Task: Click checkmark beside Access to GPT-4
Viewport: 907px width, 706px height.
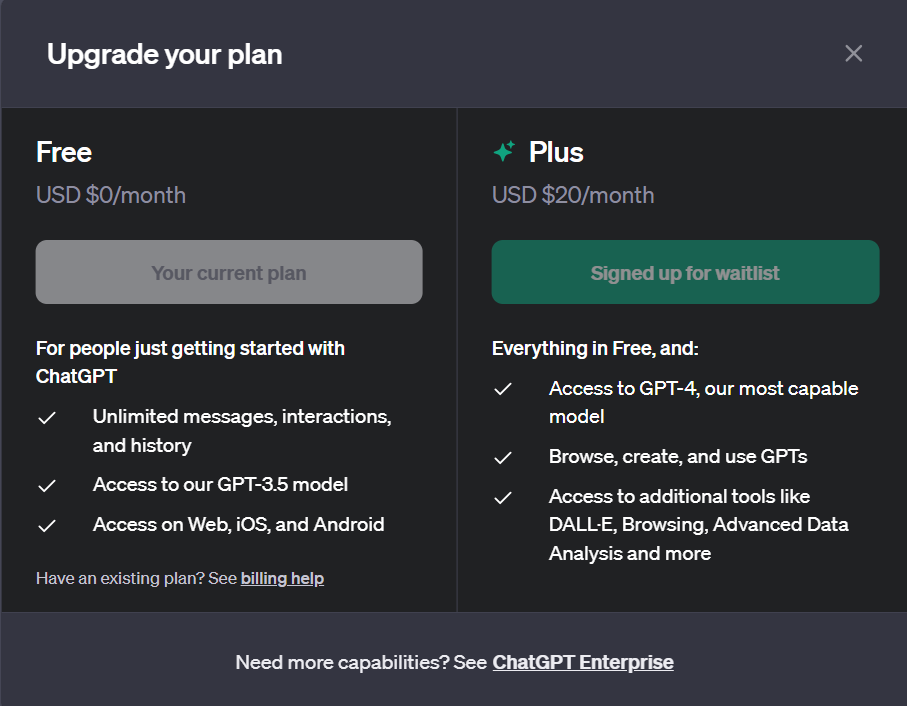Action: (x=503, y=389)
